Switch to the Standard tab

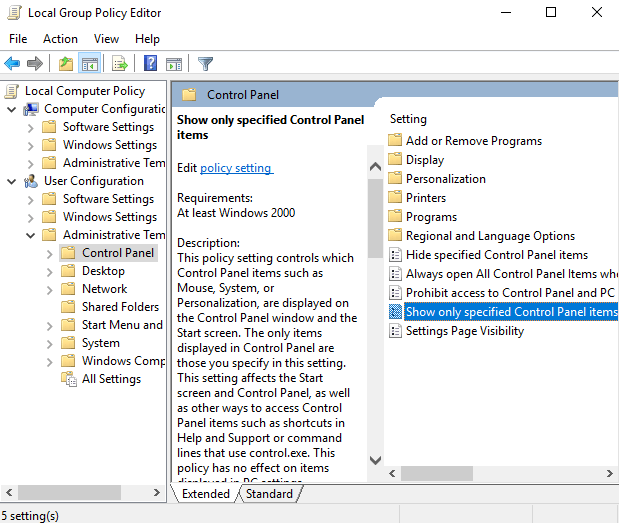[269, 494]
